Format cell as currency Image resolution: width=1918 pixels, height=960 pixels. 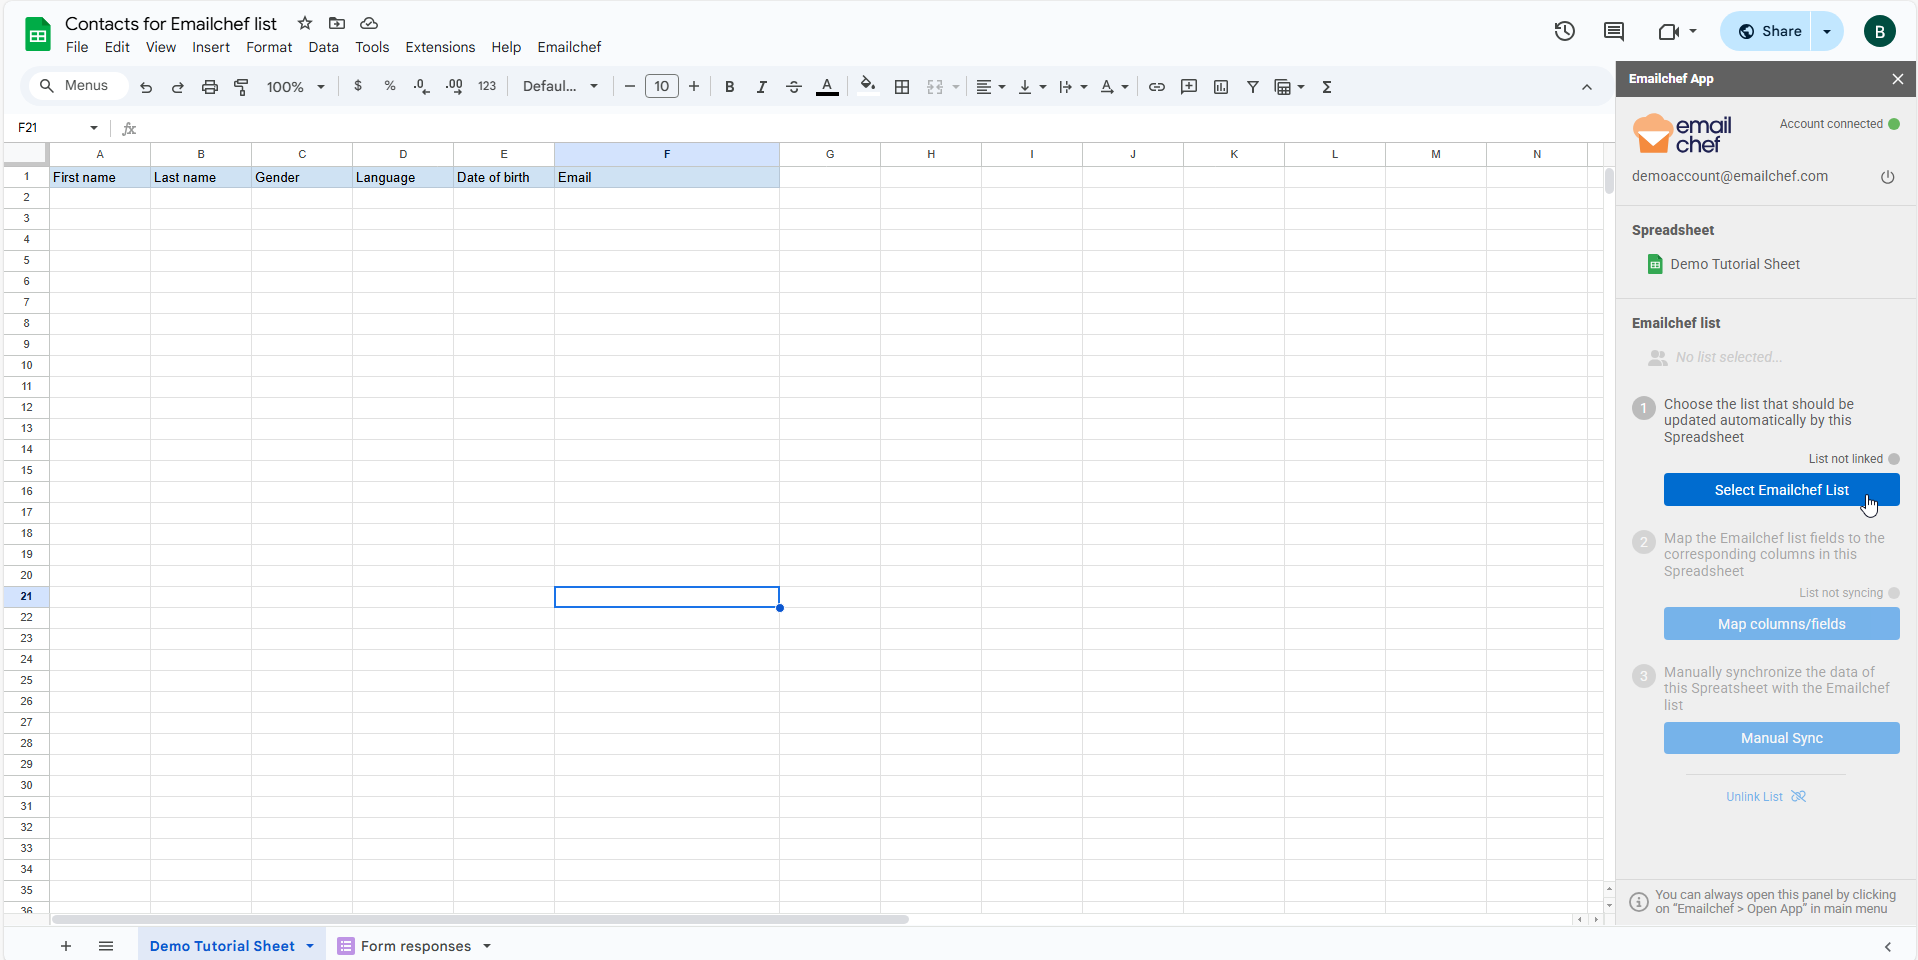click(x=358, y=87)
